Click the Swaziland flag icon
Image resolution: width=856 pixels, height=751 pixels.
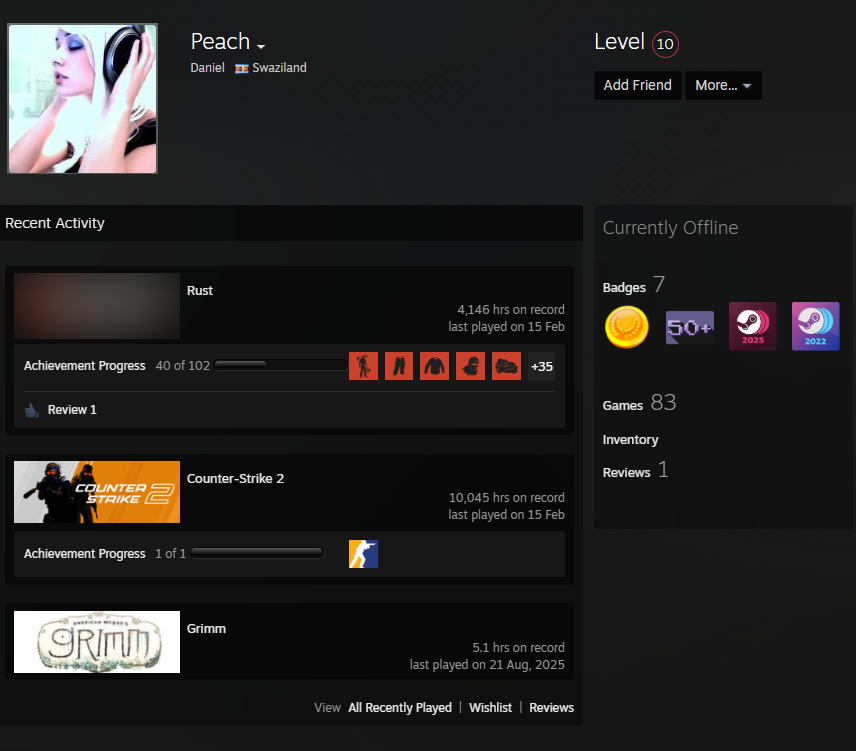[241, 68]
